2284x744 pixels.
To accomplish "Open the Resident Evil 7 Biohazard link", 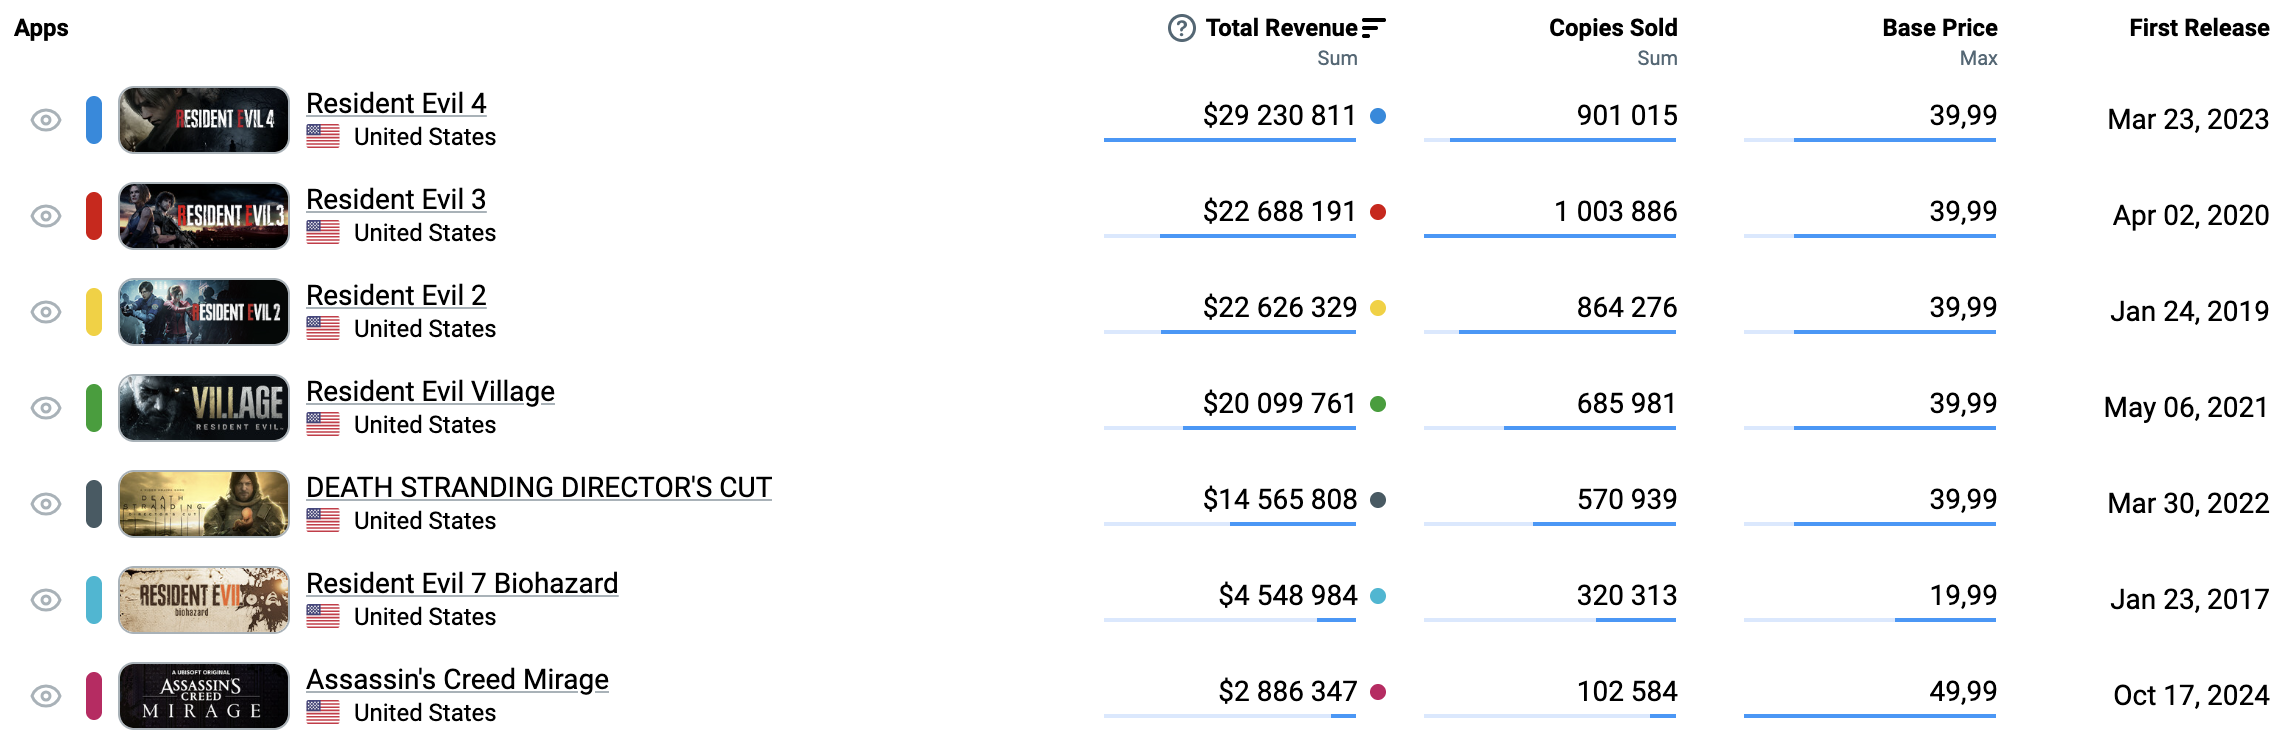I will (x=462, y=583).
